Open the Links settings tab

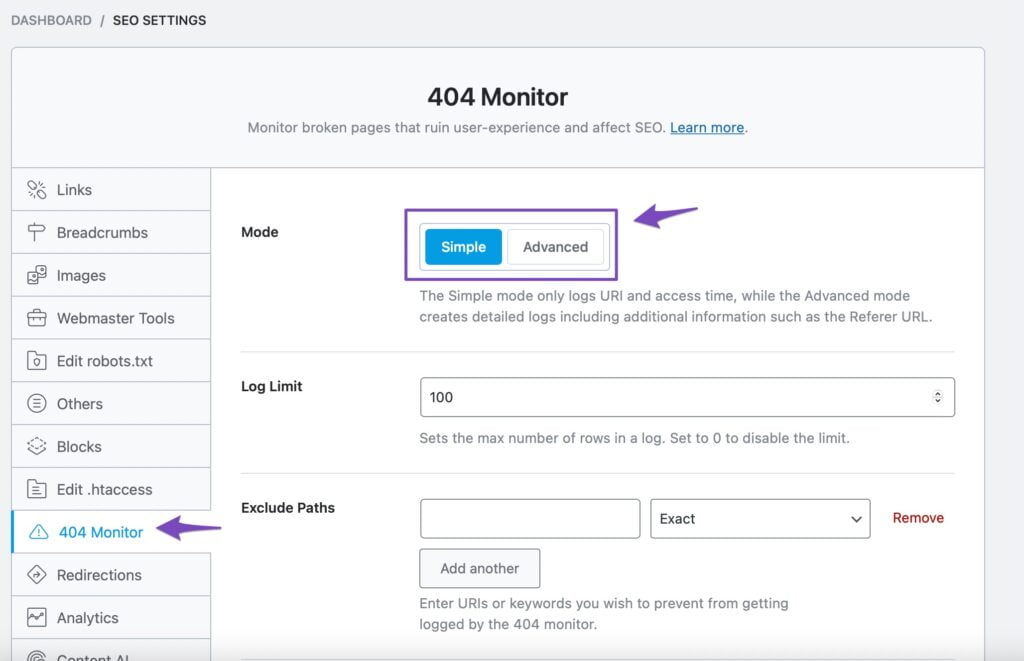[111, 189]
